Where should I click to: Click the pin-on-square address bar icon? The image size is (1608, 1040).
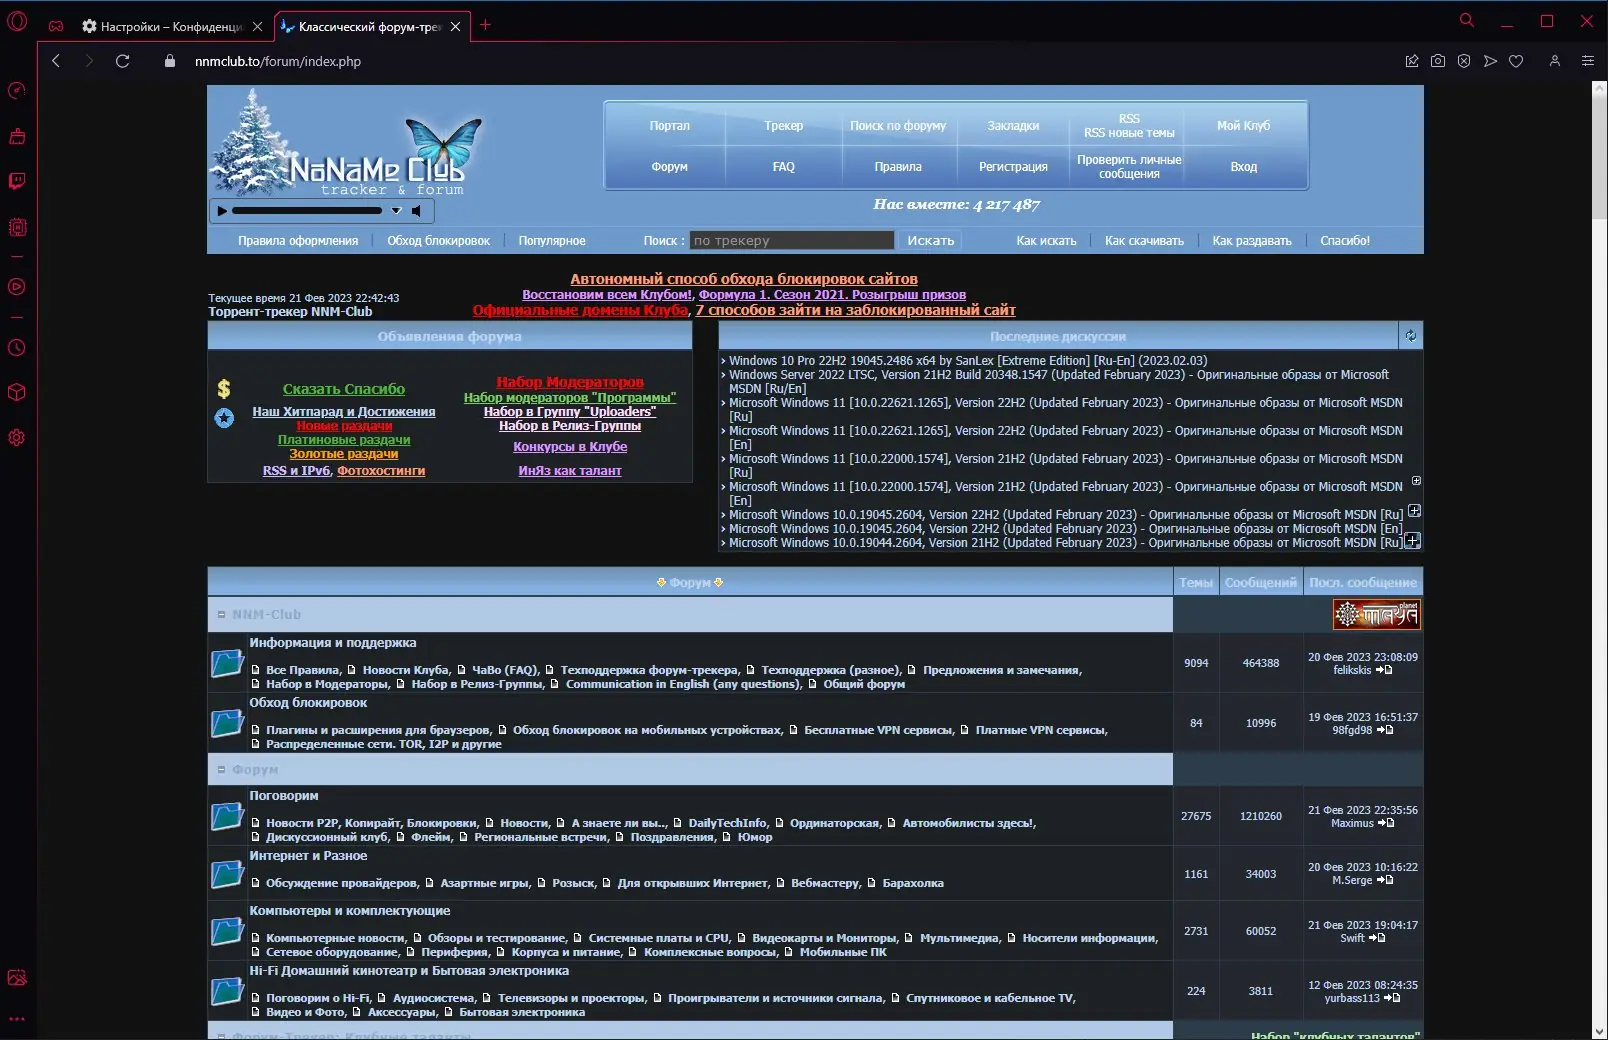(1412, 61)
